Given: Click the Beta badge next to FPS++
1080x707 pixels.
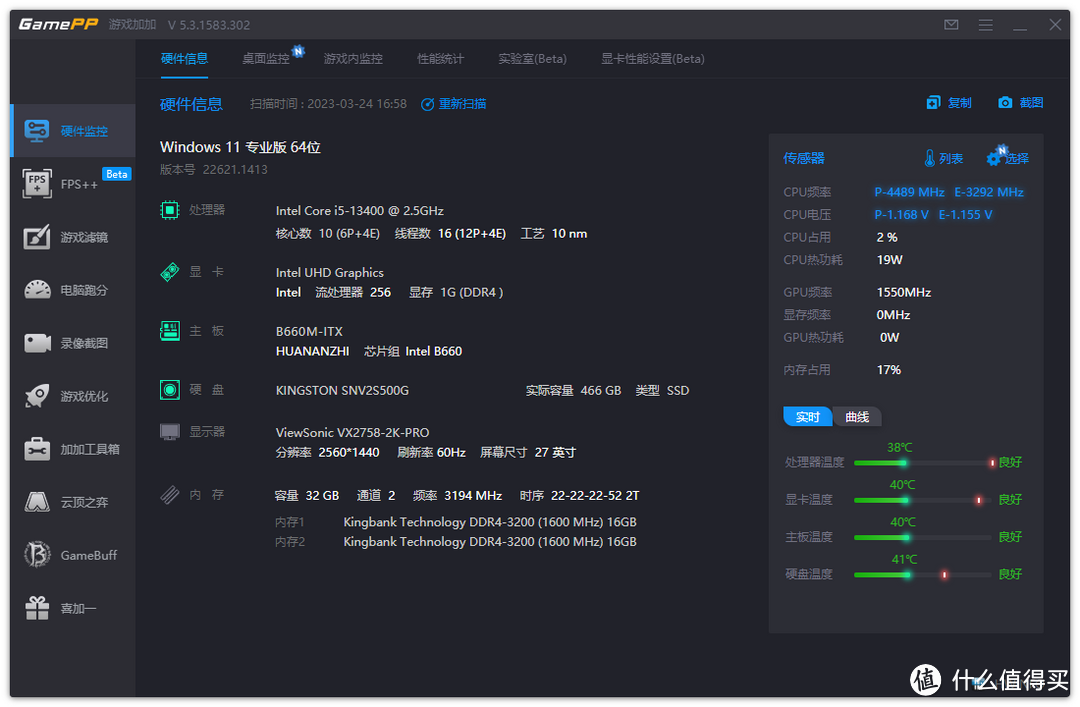Looking at the screenshot, I should (x=116, y=174).
